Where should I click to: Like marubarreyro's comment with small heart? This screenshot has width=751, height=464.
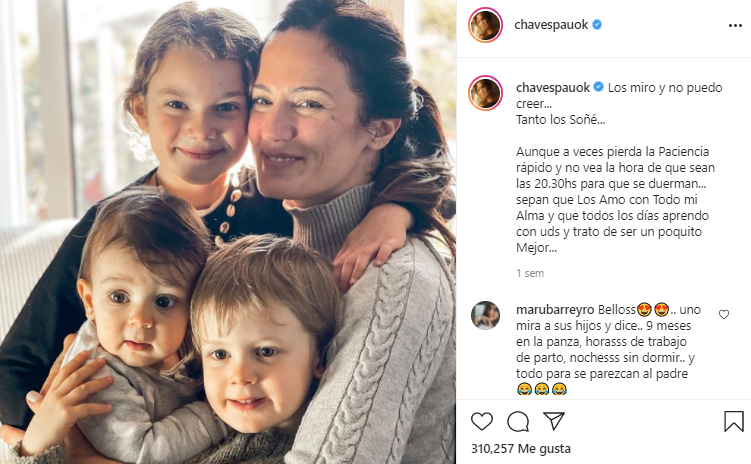coord(724,315)
